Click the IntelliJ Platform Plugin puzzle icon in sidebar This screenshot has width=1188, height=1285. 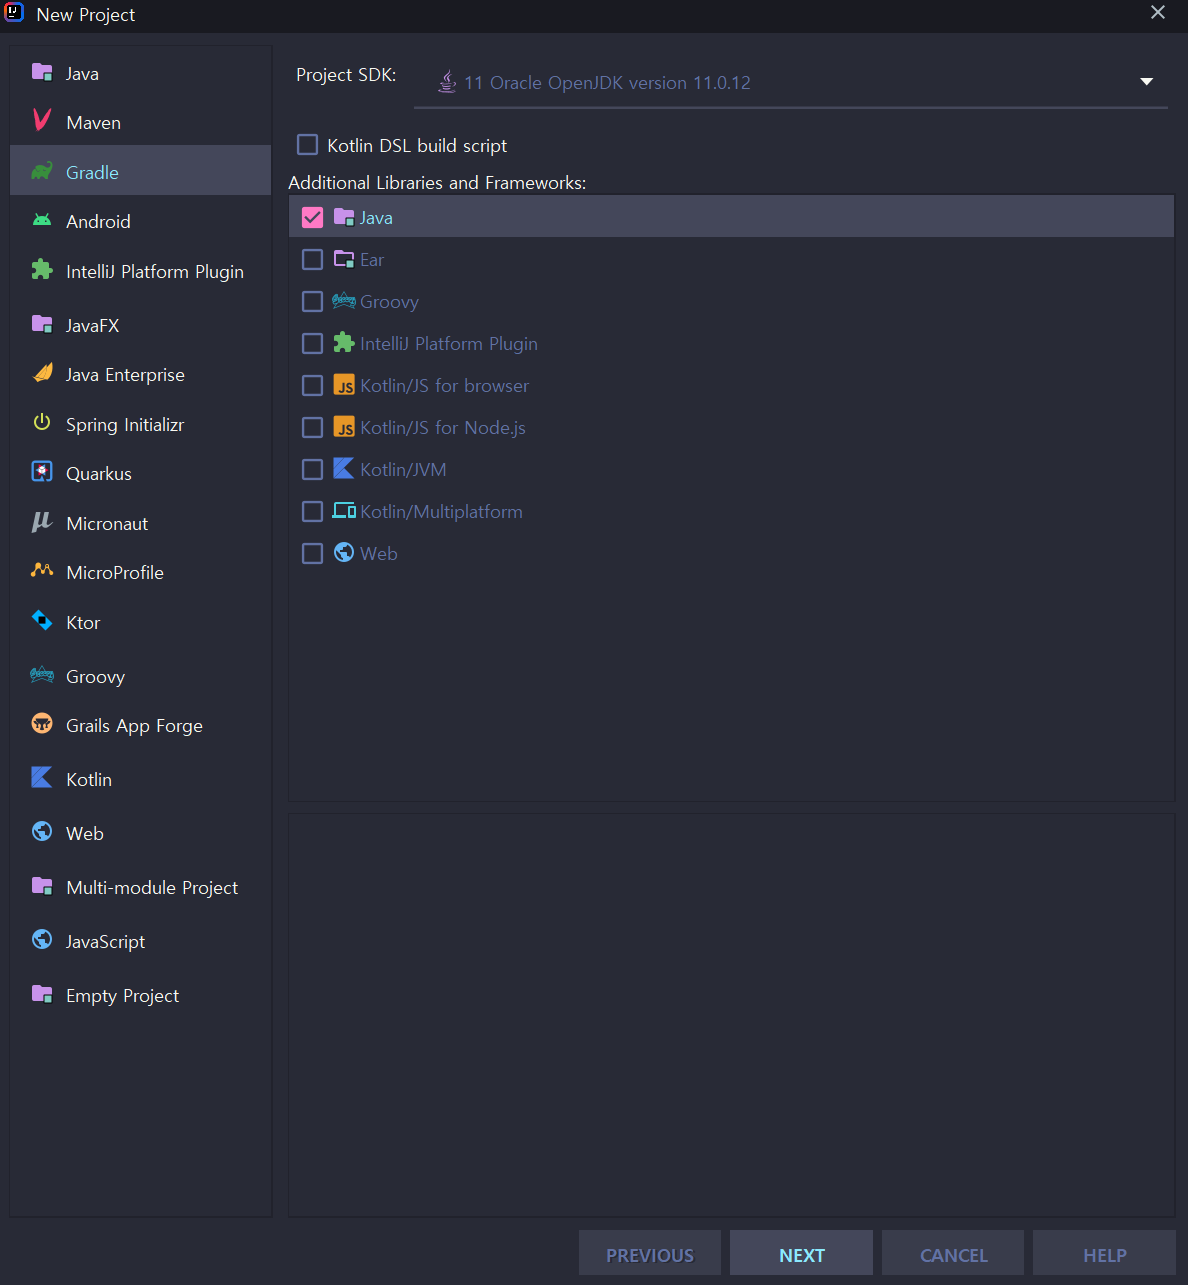coord(42,270)
